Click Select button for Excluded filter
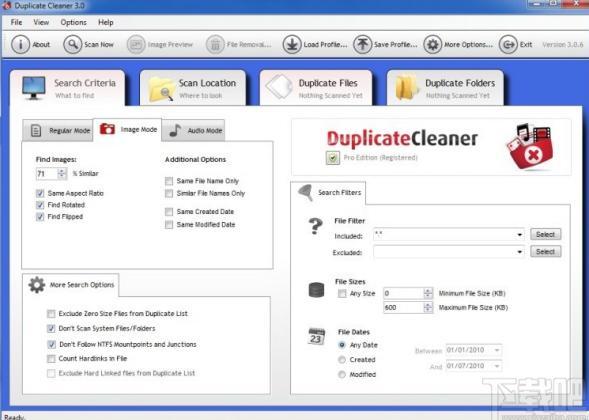The height and width of the screenshot is (420, 589). click(546, 252)
